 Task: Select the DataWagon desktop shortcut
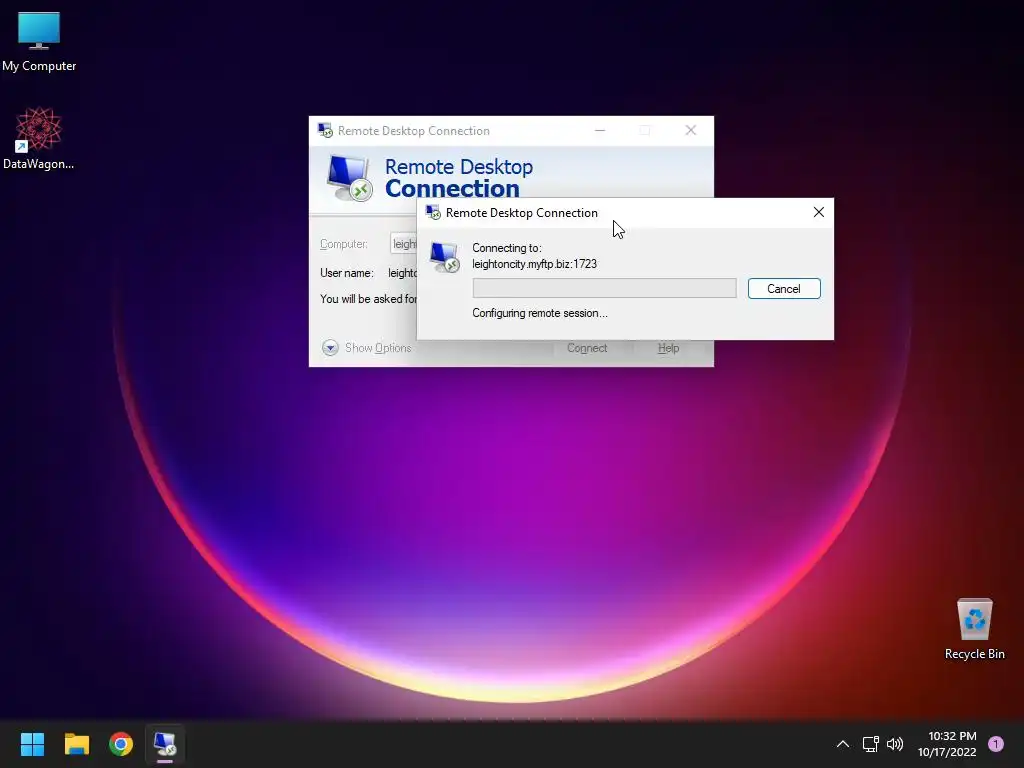[x=39, y=138]
